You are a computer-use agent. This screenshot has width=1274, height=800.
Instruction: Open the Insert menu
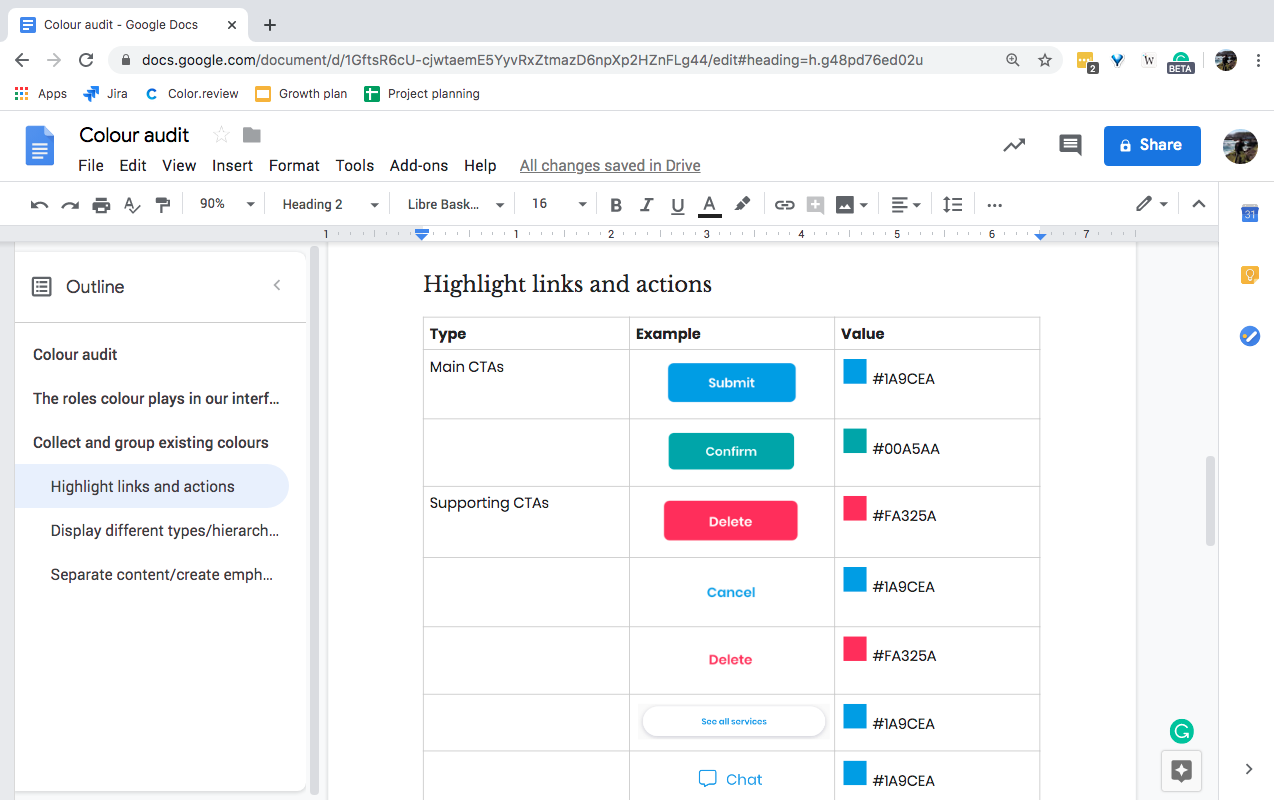pyautogui.click(x=232, y=166)
